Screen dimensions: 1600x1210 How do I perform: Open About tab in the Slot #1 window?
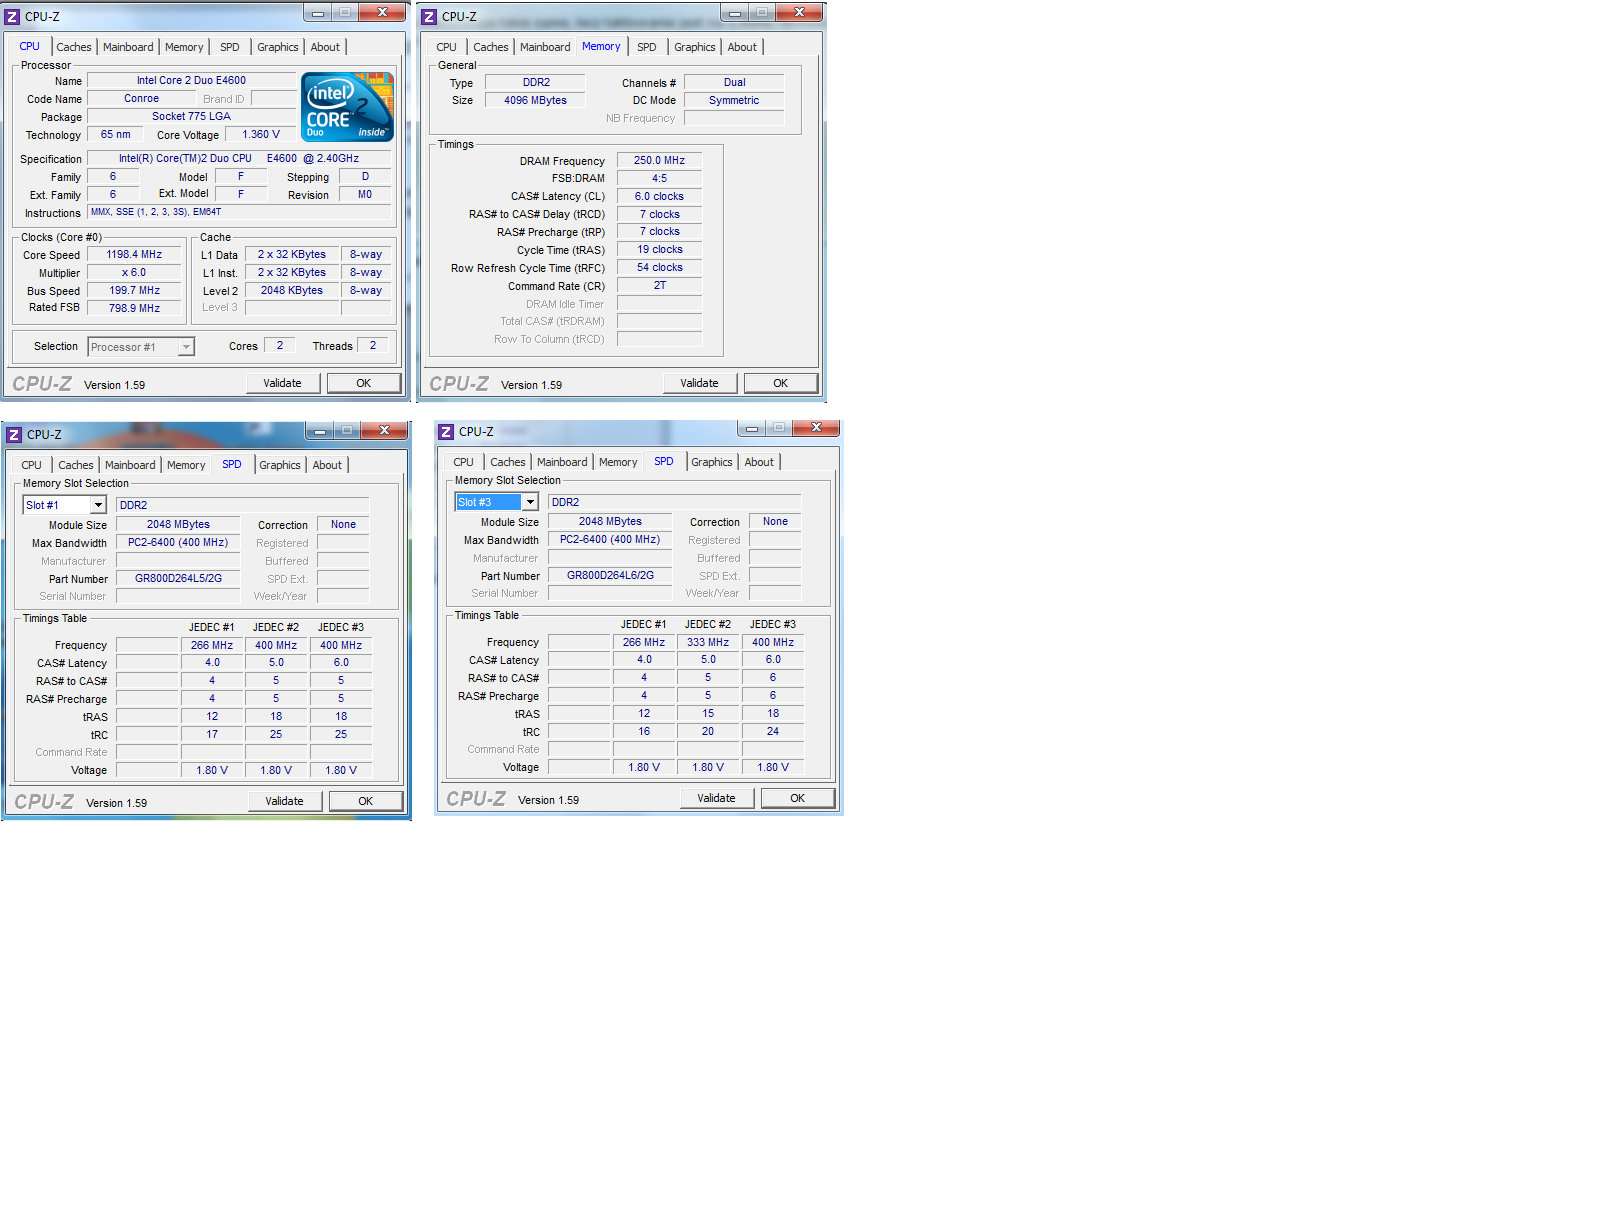(x=327, y=465)
